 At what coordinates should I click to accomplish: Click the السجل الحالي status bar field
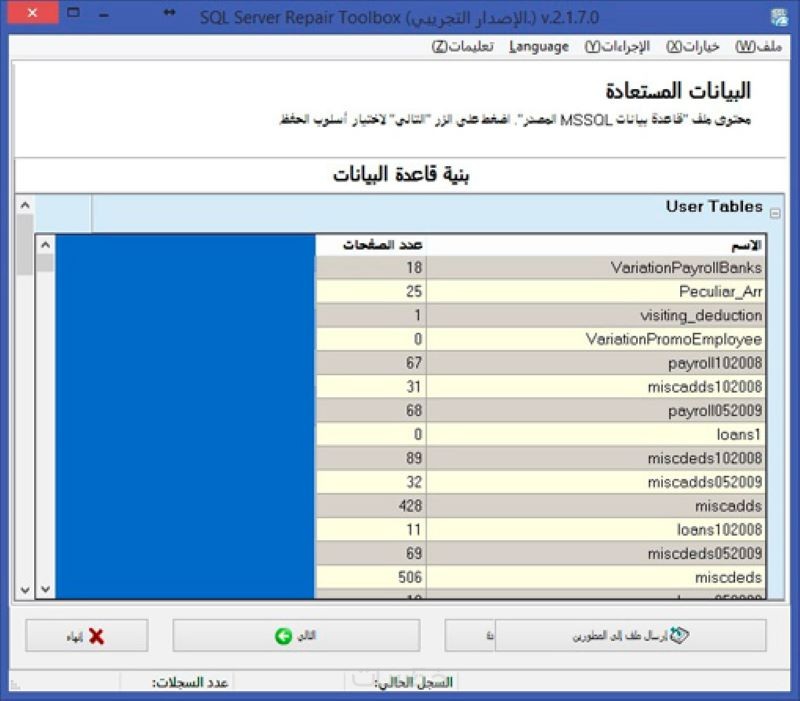(x=413, y=683)
